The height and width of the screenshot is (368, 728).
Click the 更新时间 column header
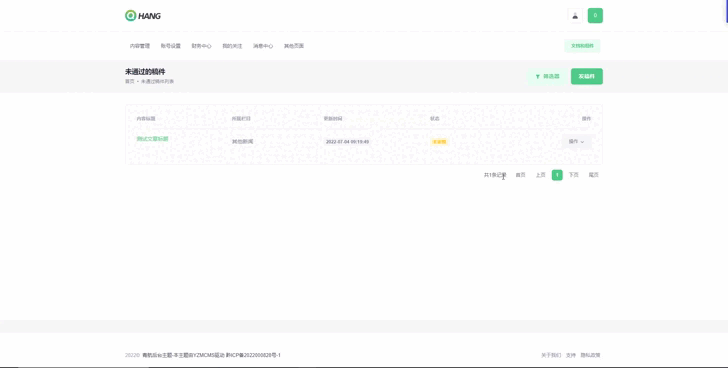333,119
